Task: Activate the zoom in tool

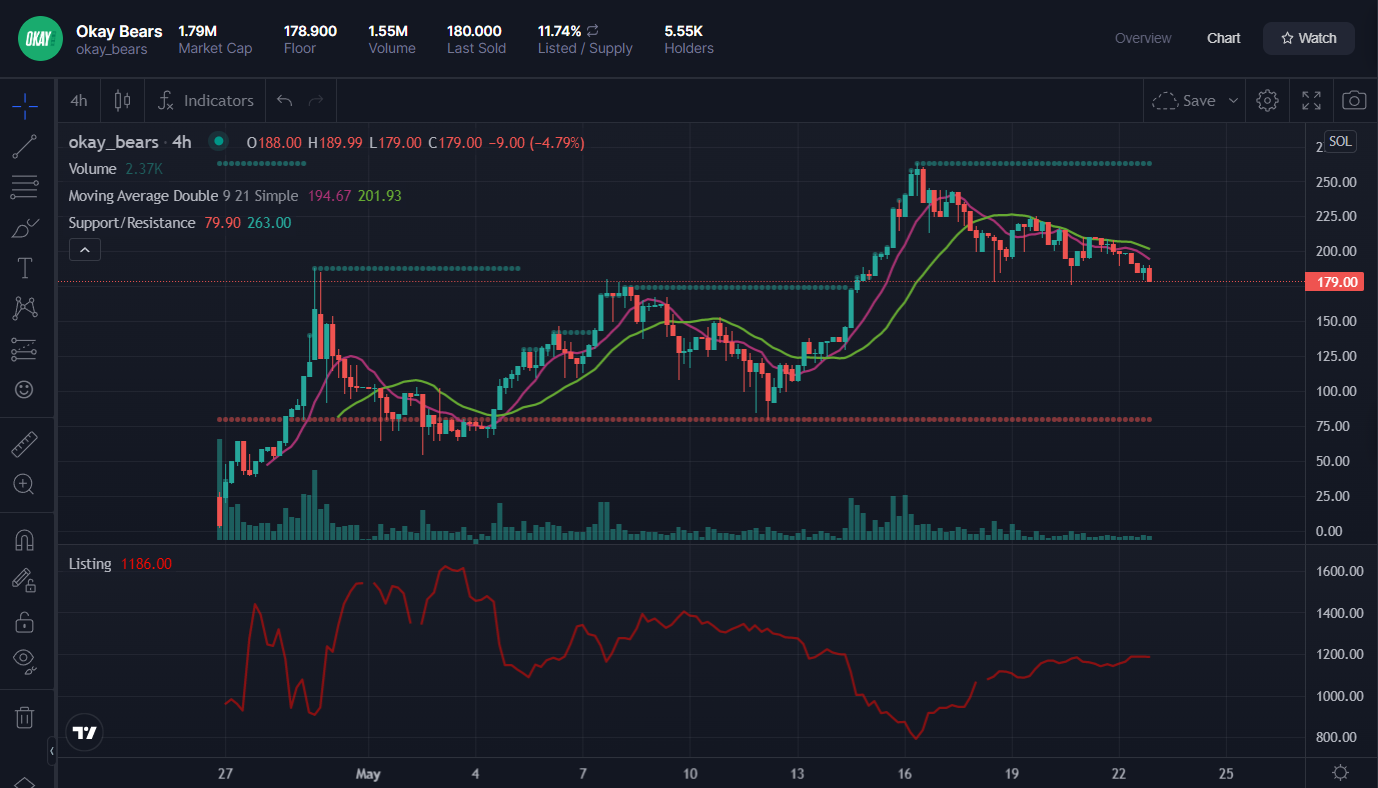Action: pyautogui.click(x=25, y=484)
